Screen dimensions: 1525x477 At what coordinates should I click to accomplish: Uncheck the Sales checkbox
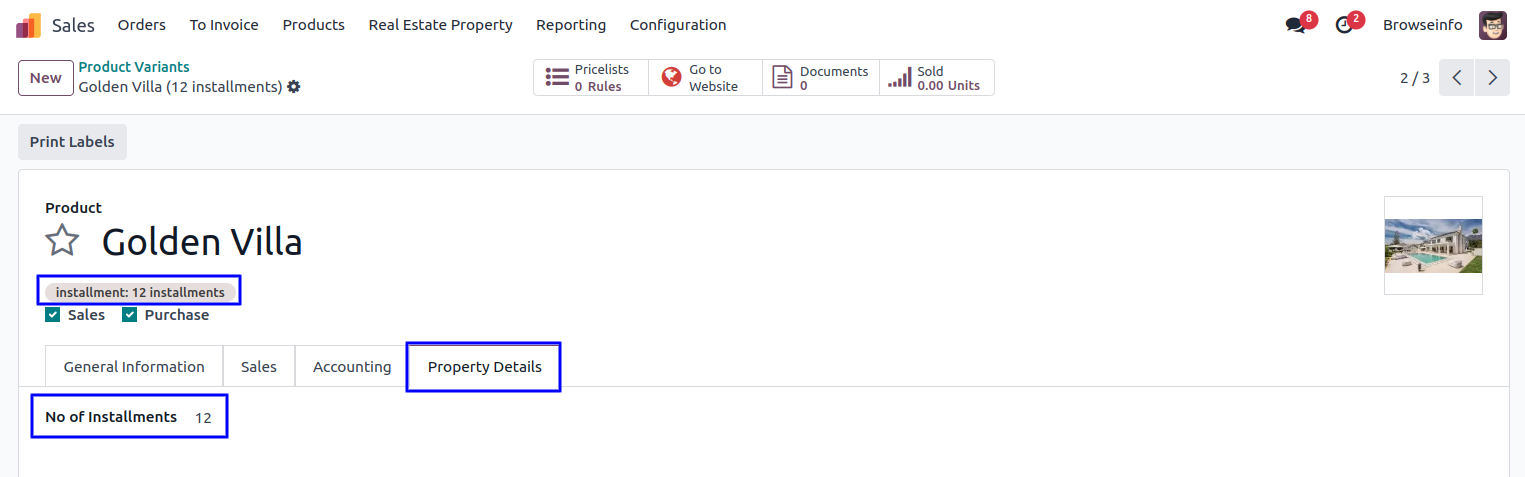pyautogui.click(x=53, y=315)
